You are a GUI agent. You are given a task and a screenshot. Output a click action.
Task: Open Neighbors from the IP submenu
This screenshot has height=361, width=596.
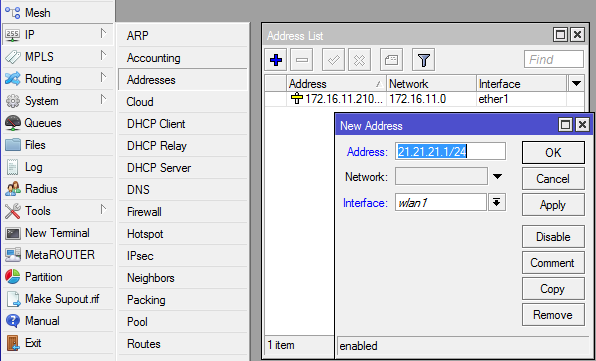coord(183,278)
